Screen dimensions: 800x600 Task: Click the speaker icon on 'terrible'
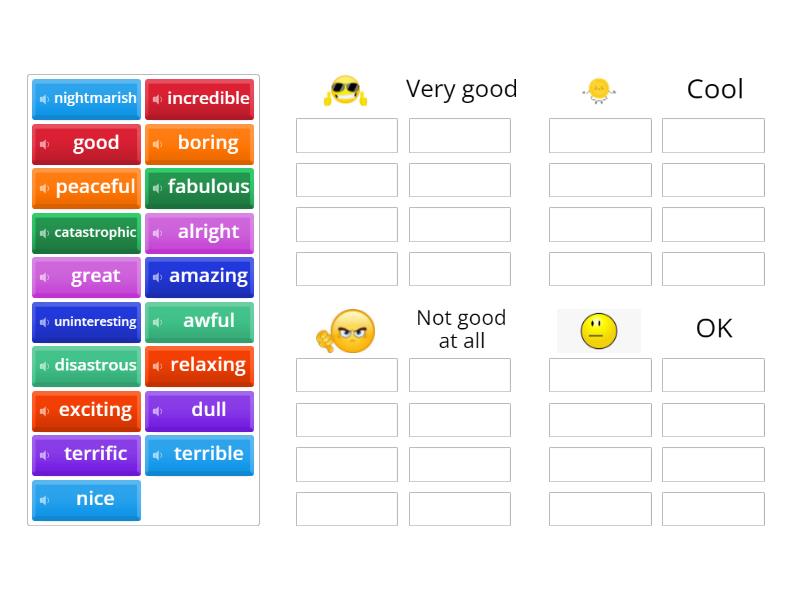(159, 455)
